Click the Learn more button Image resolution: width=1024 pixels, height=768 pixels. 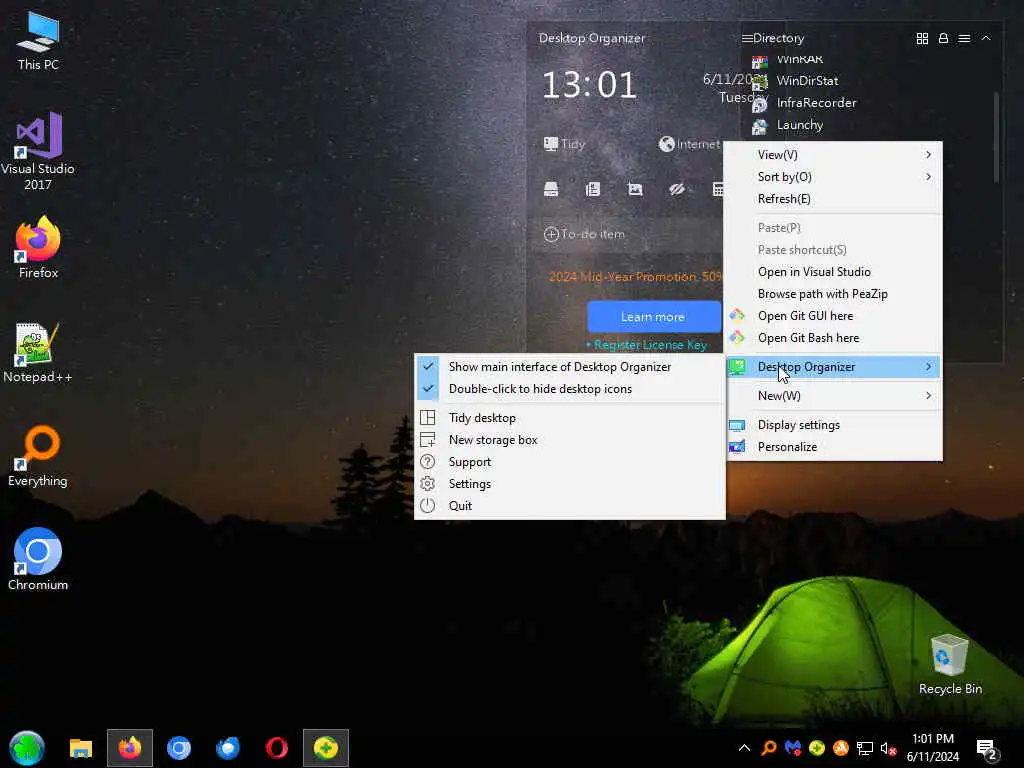point(653,317)
